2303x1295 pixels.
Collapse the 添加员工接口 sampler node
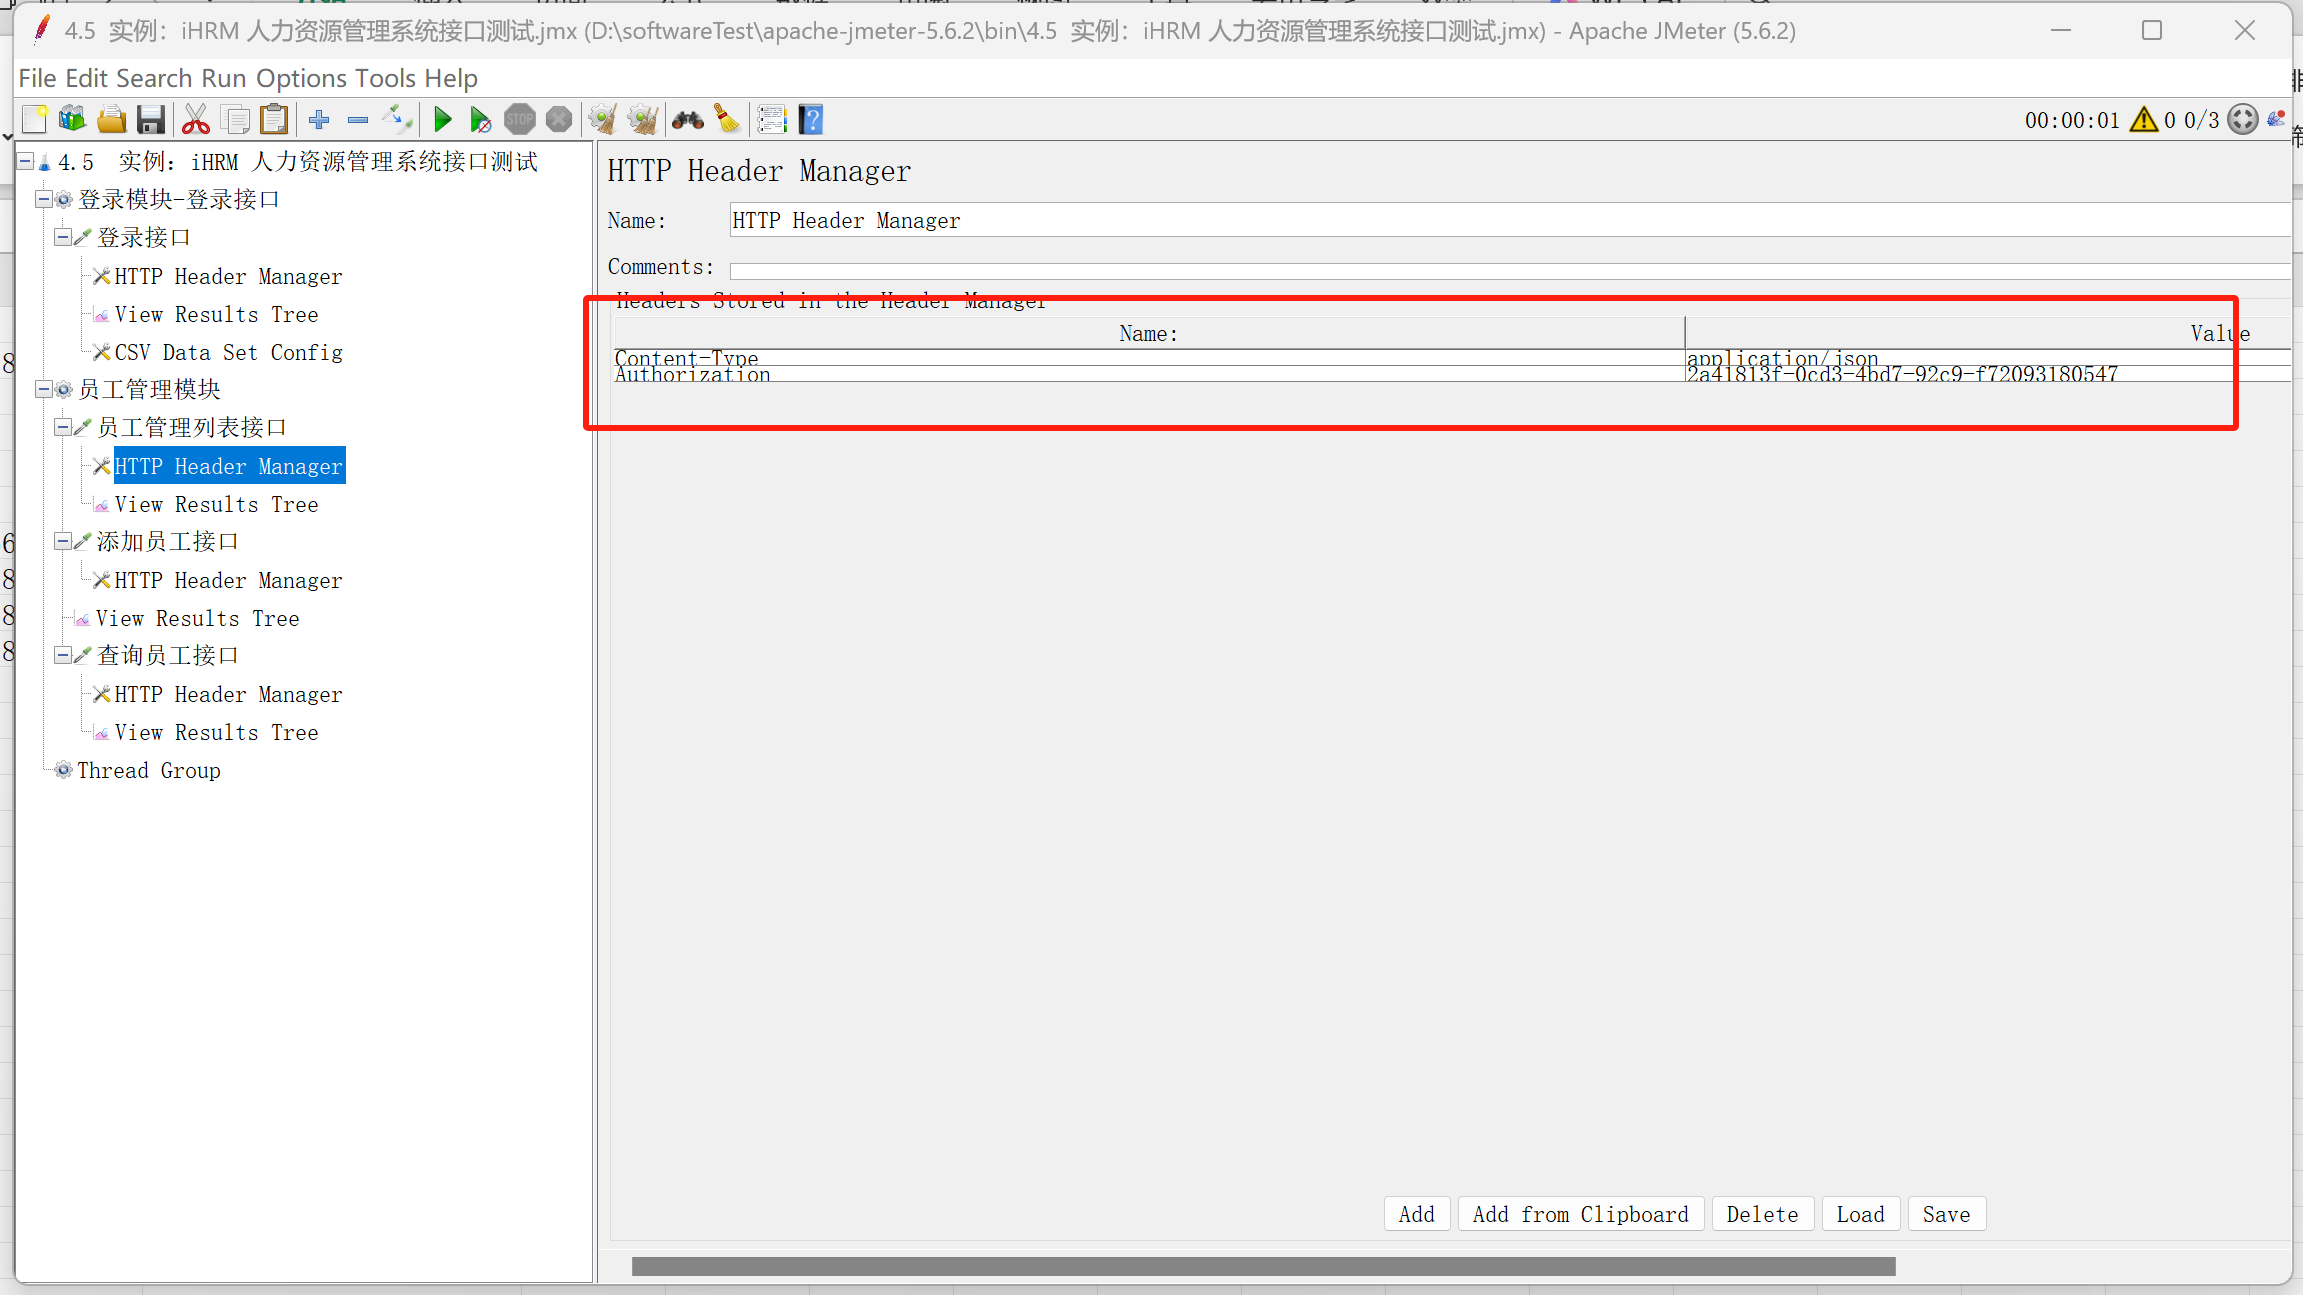[63, 542]
